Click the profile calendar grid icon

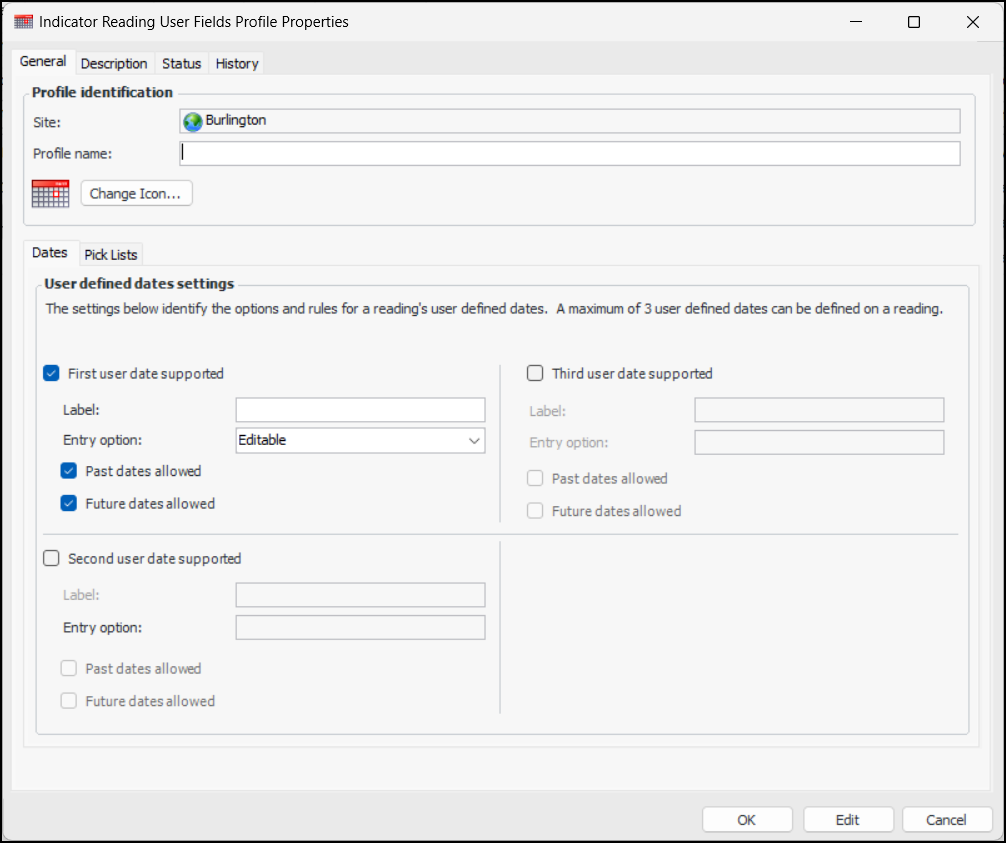point(50,193)
